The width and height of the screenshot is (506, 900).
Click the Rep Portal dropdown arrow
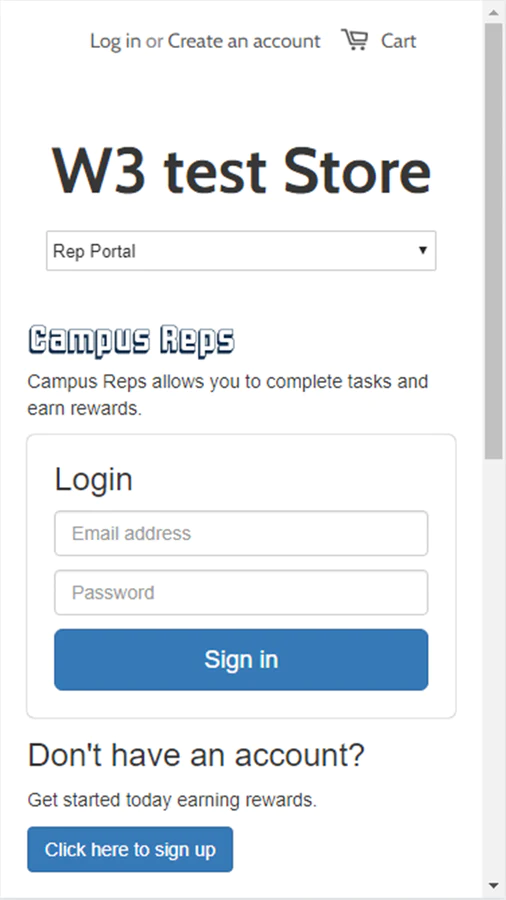click(423, 250)
